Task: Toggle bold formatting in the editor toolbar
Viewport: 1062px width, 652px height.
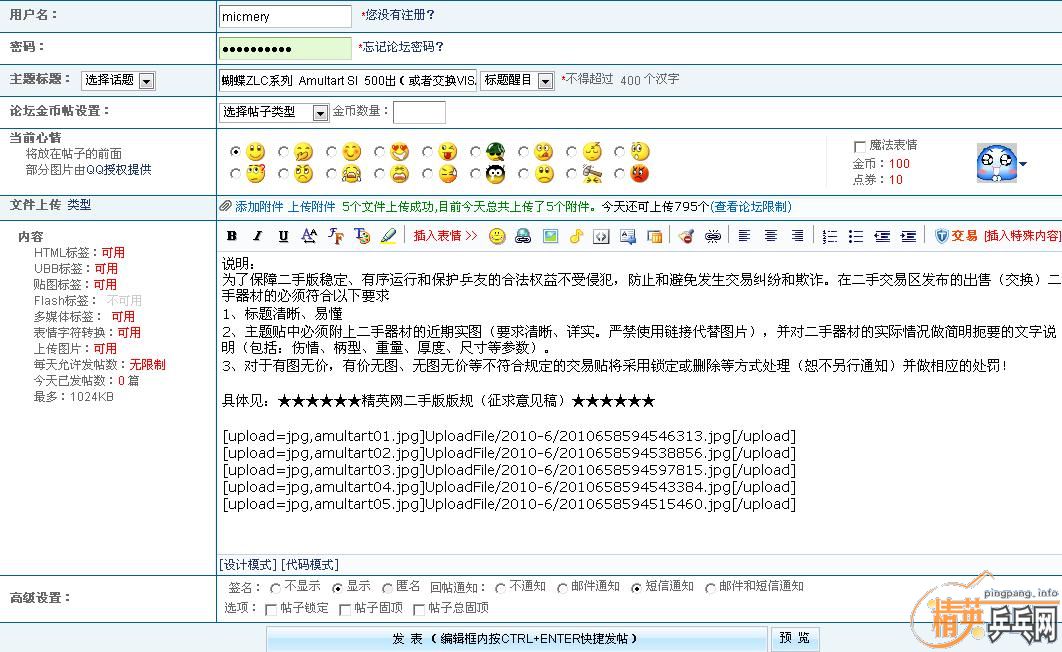Action: 232,236
